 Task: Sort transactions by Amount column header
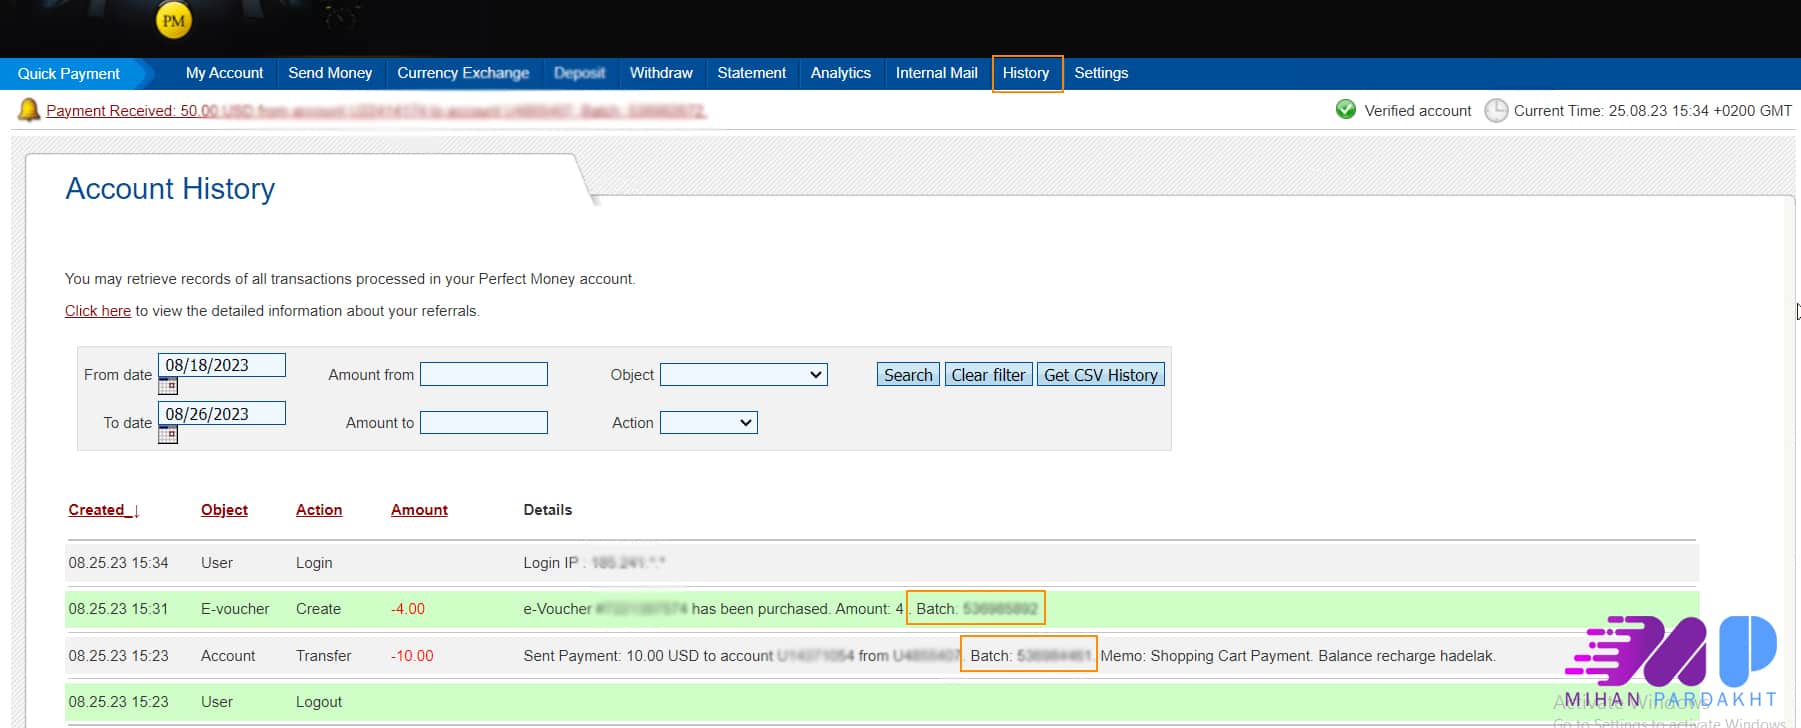point(419,510)
